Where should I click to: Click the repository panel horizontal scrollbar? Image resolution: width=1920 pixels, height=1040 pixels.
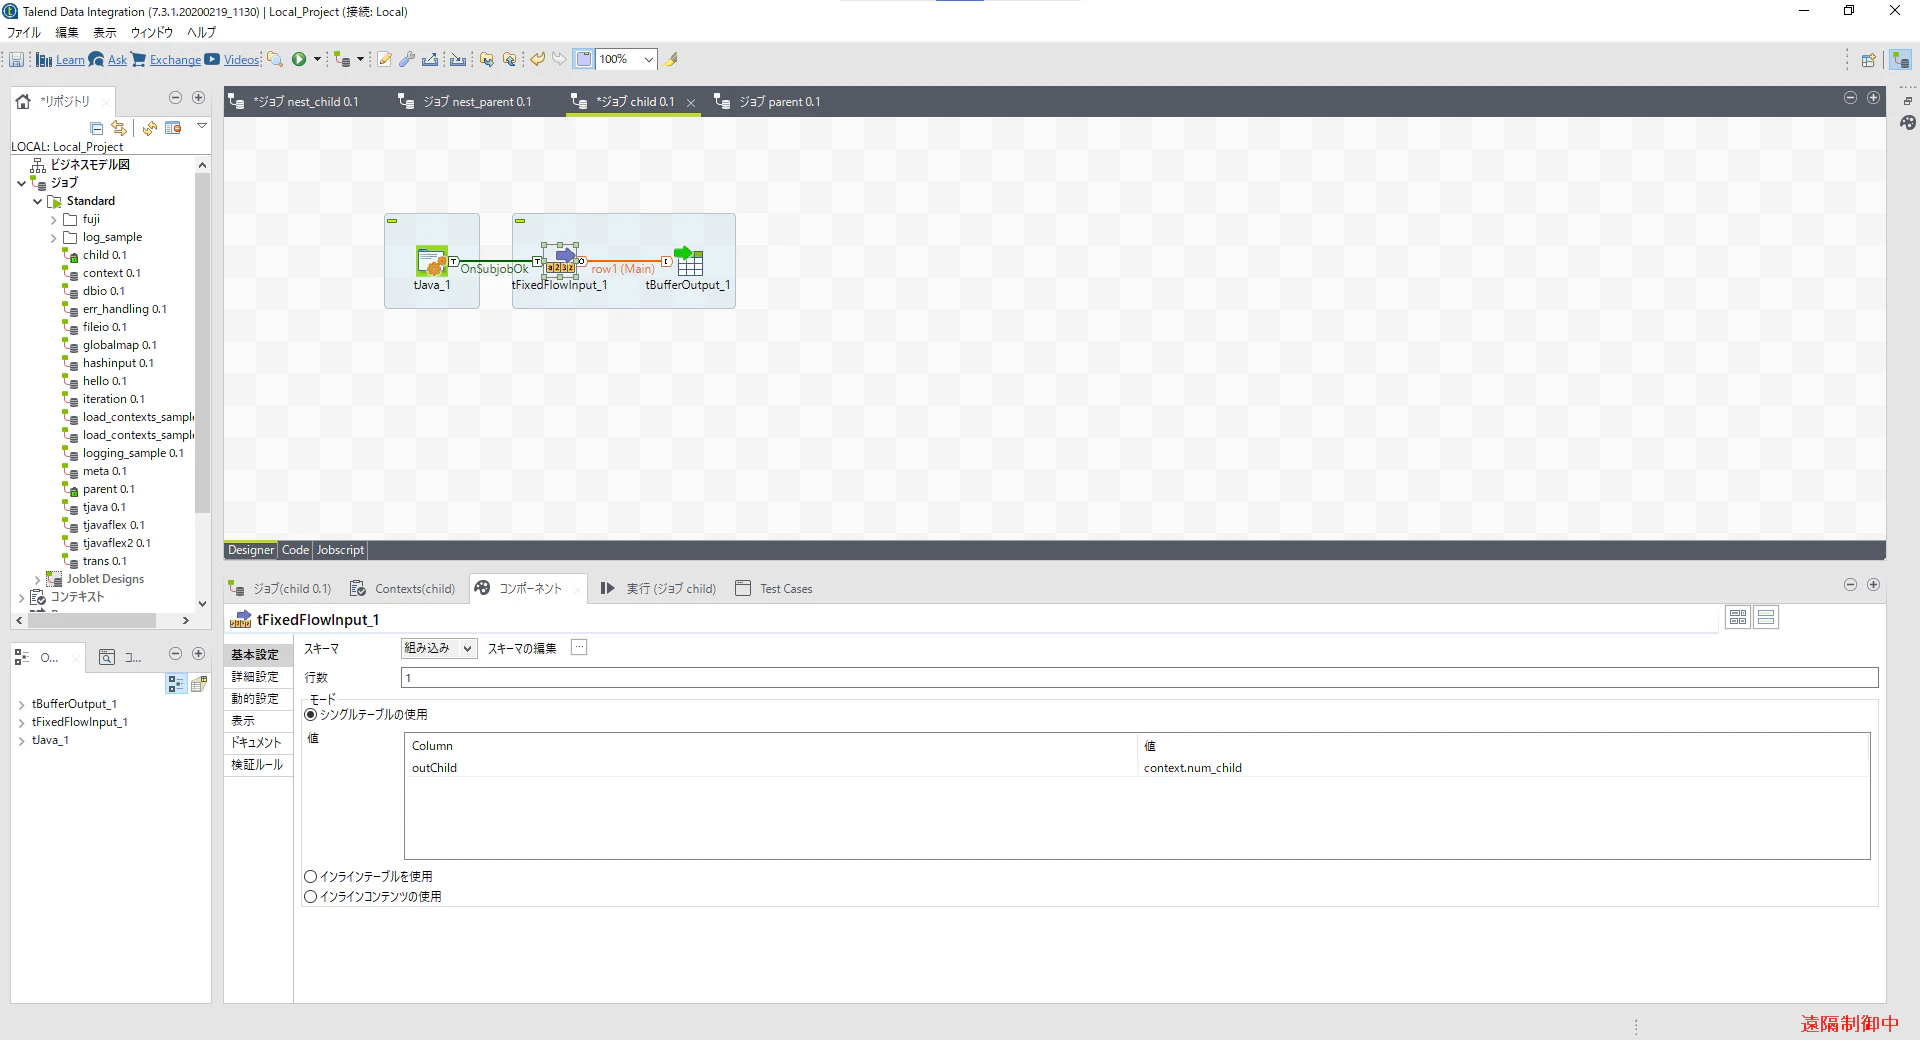92,621
